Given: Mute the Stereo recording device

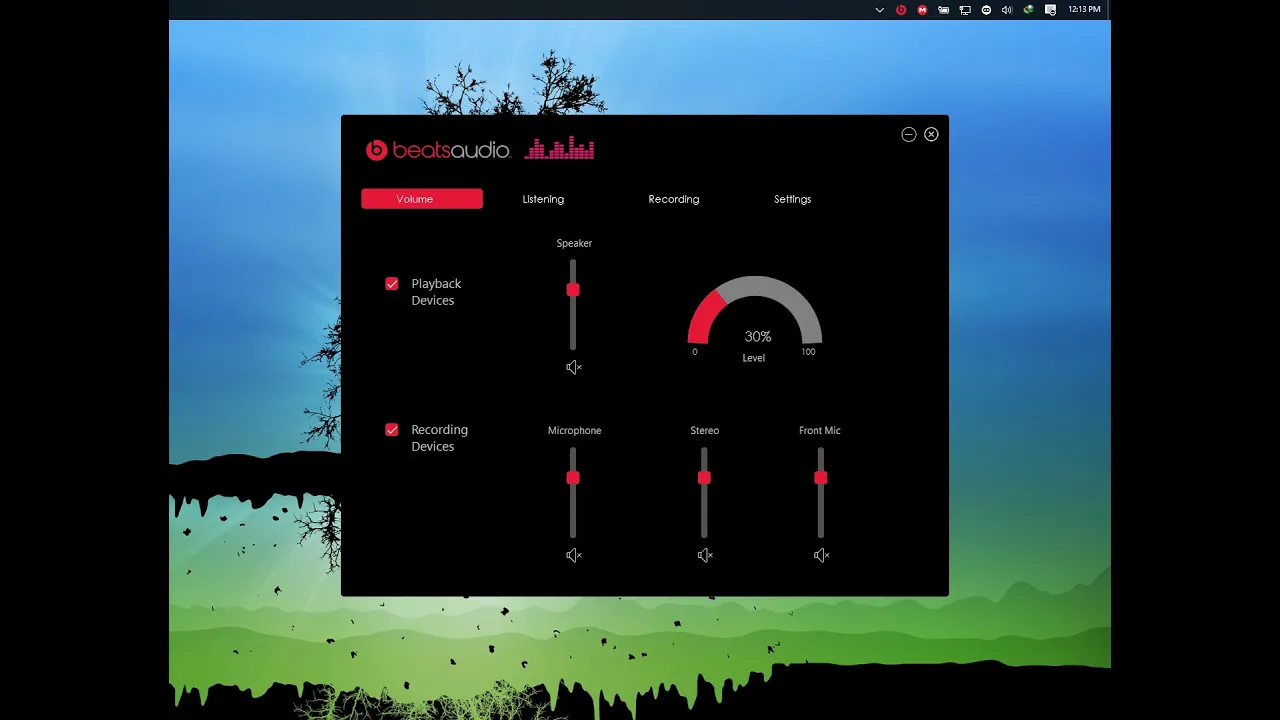Looking at the screenshot, I should 705,555.
